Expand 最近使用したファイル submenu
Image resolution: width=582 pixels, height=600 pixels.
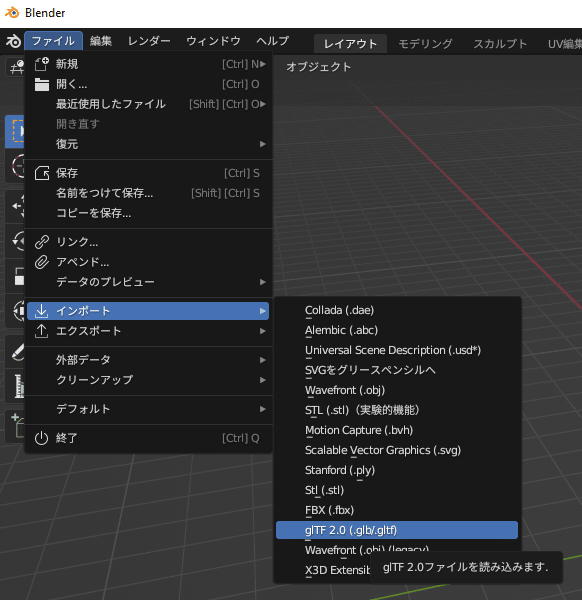click(148, 104)
